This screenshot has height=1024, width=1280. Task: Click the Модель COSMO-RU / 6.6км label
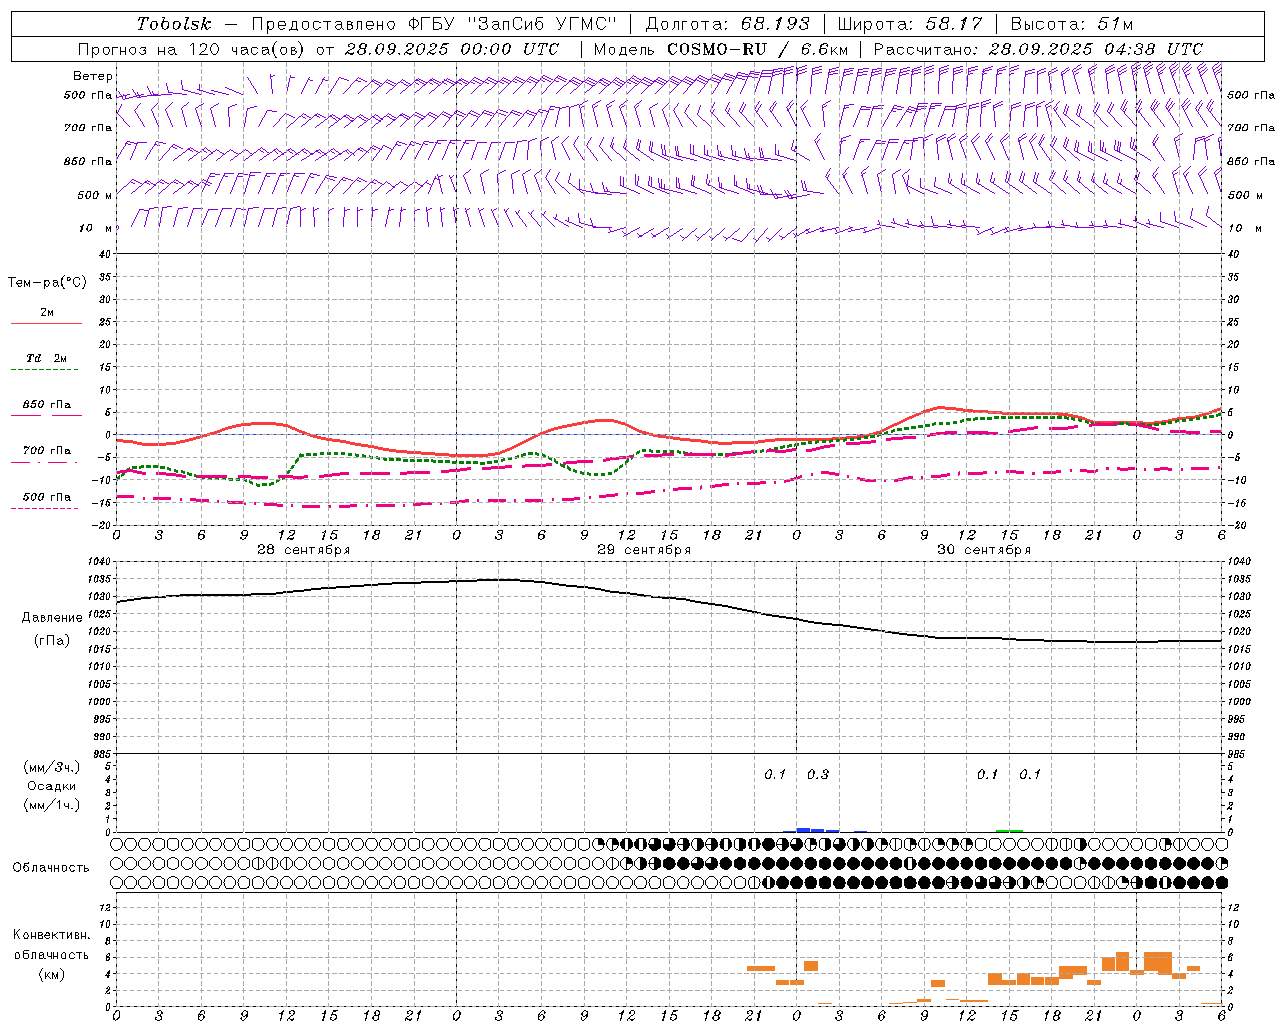(x=721, y=49)
